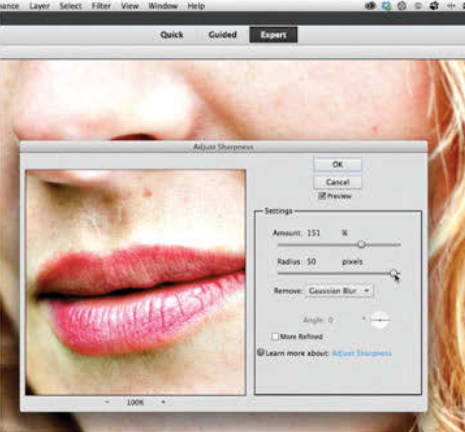Open the Filter menu
465x432 pixels.
tap(101, 6)
